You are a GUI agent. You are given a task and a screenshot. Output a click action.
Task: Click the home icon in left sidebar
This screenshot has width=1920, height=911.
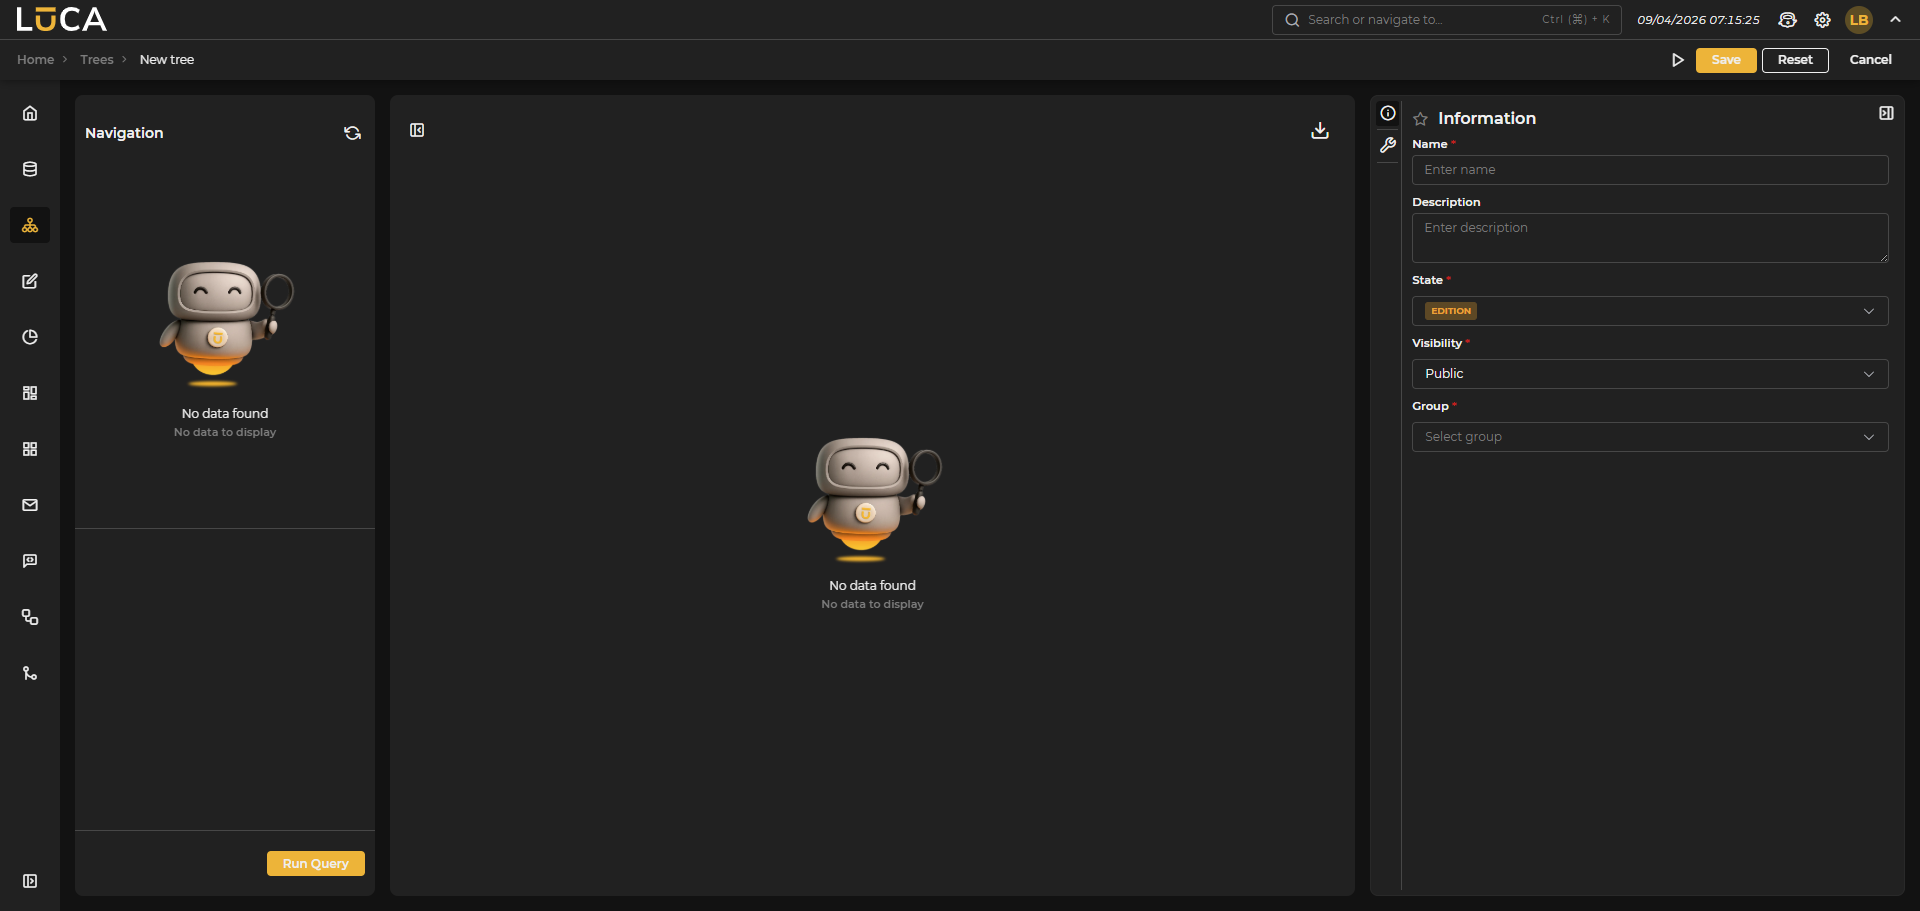tap(30, 113)
